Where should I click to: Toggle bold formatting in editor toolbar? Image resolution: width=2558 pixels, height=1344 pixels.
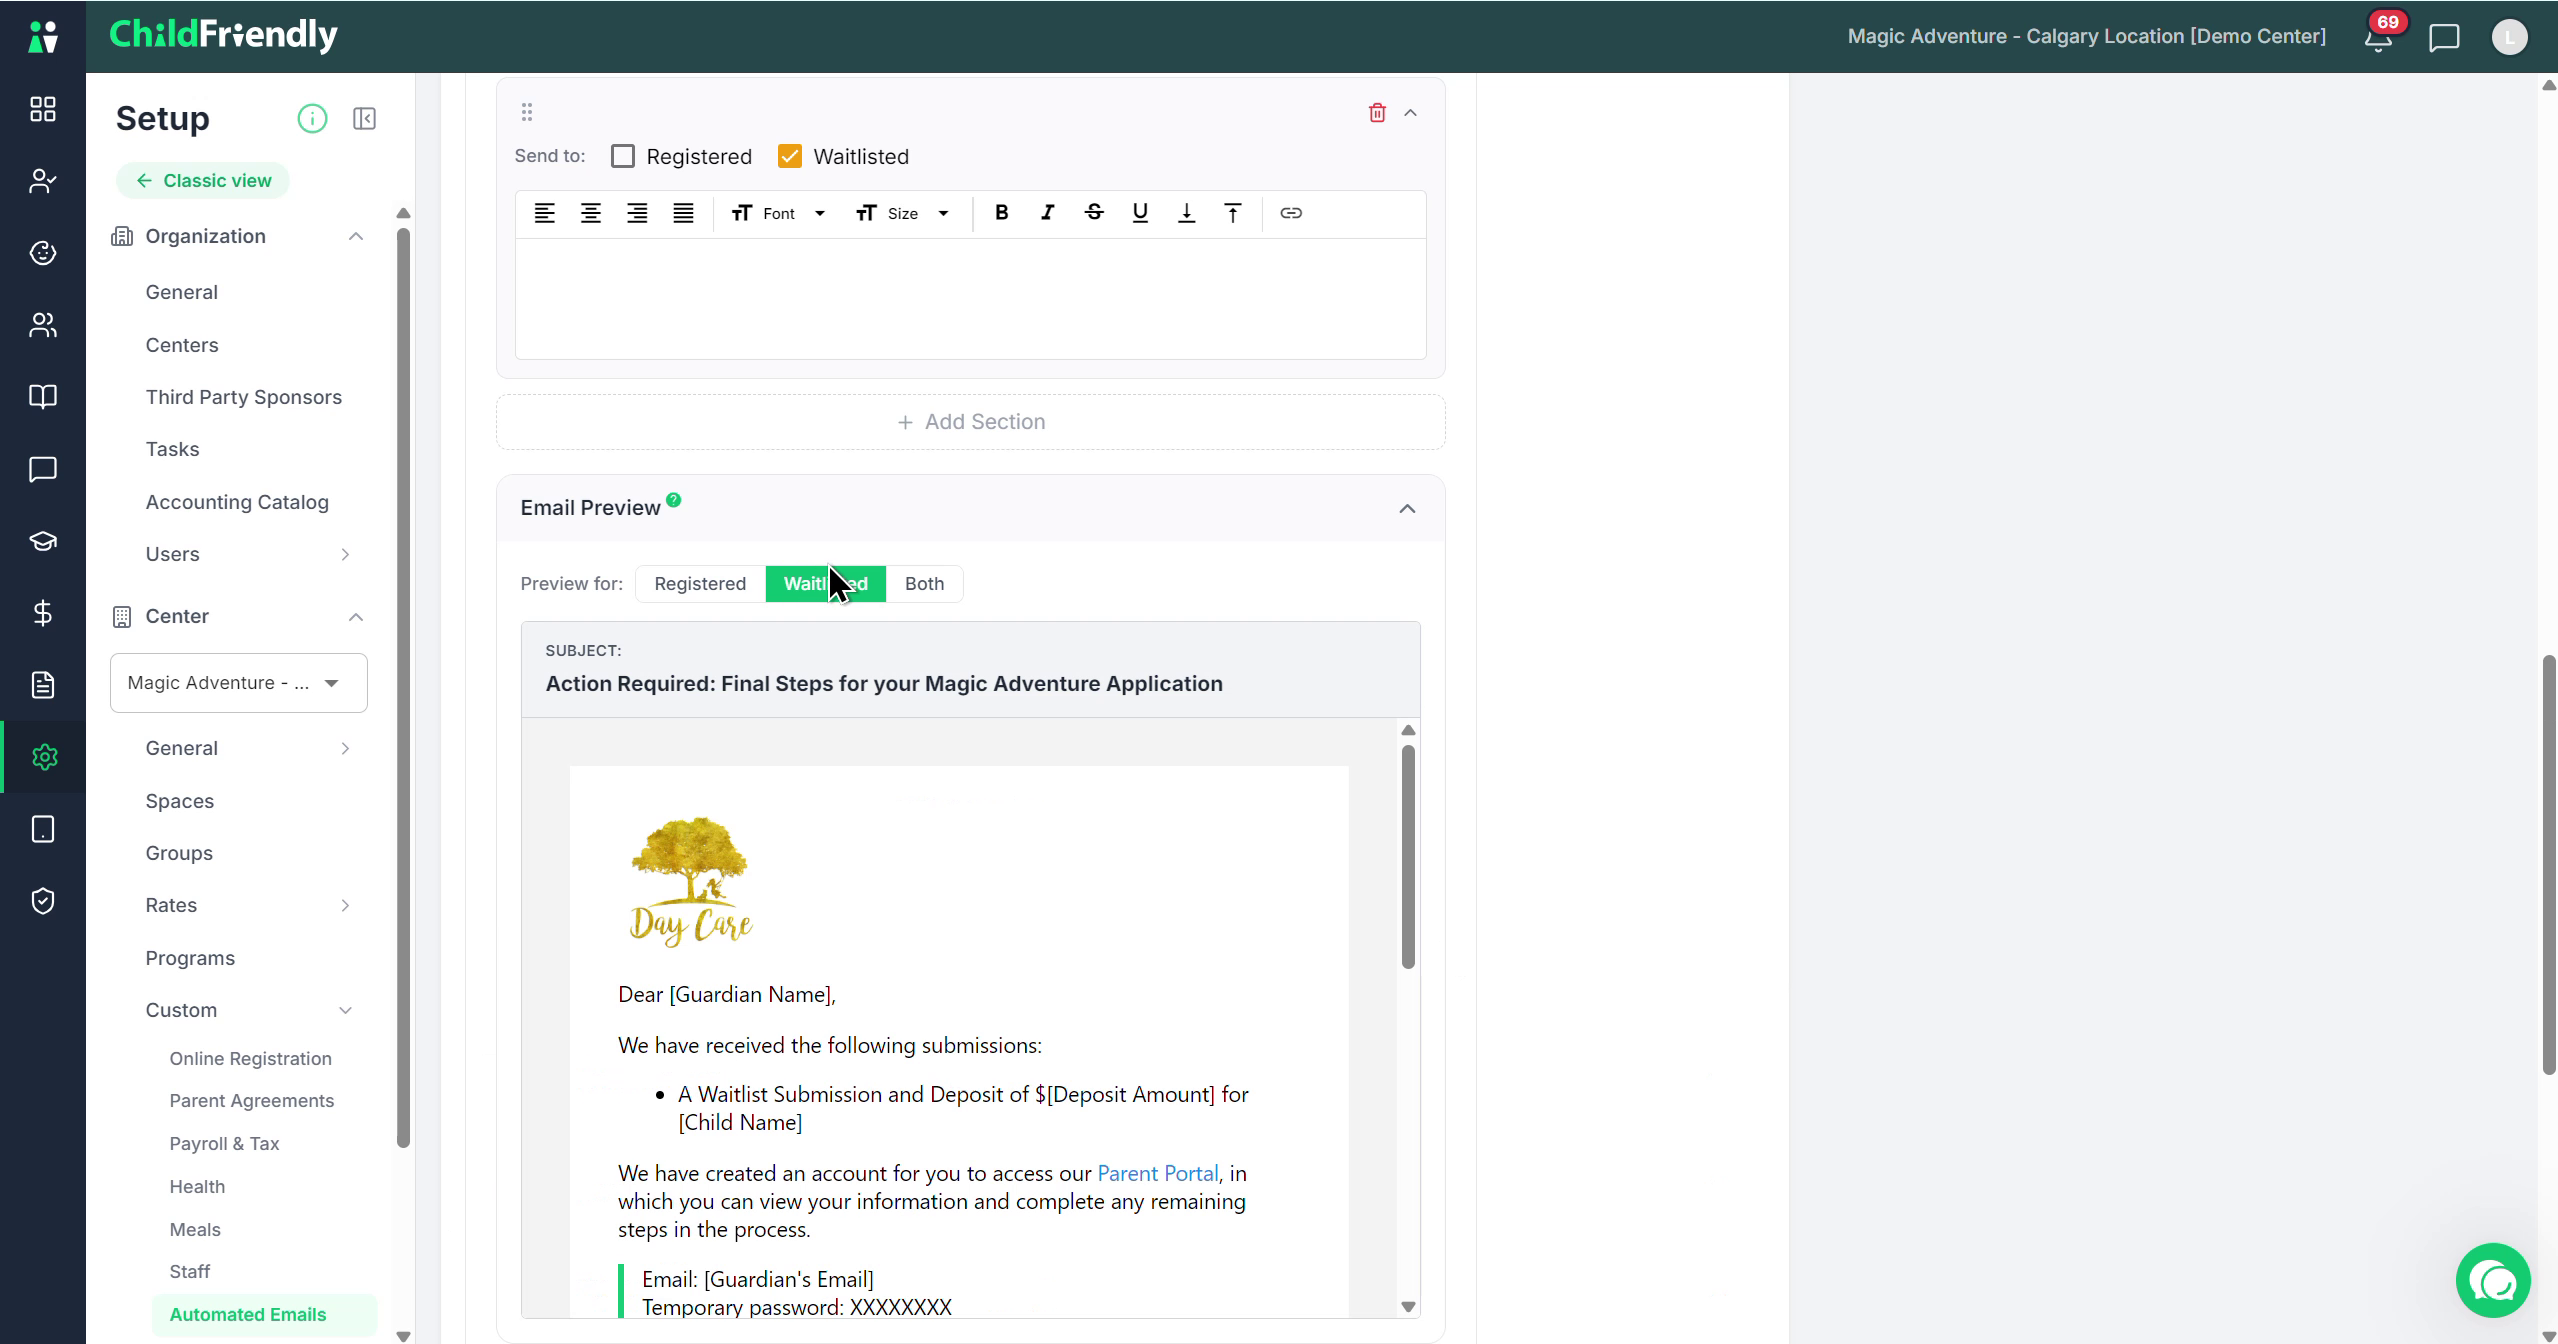coord(1001,213)
